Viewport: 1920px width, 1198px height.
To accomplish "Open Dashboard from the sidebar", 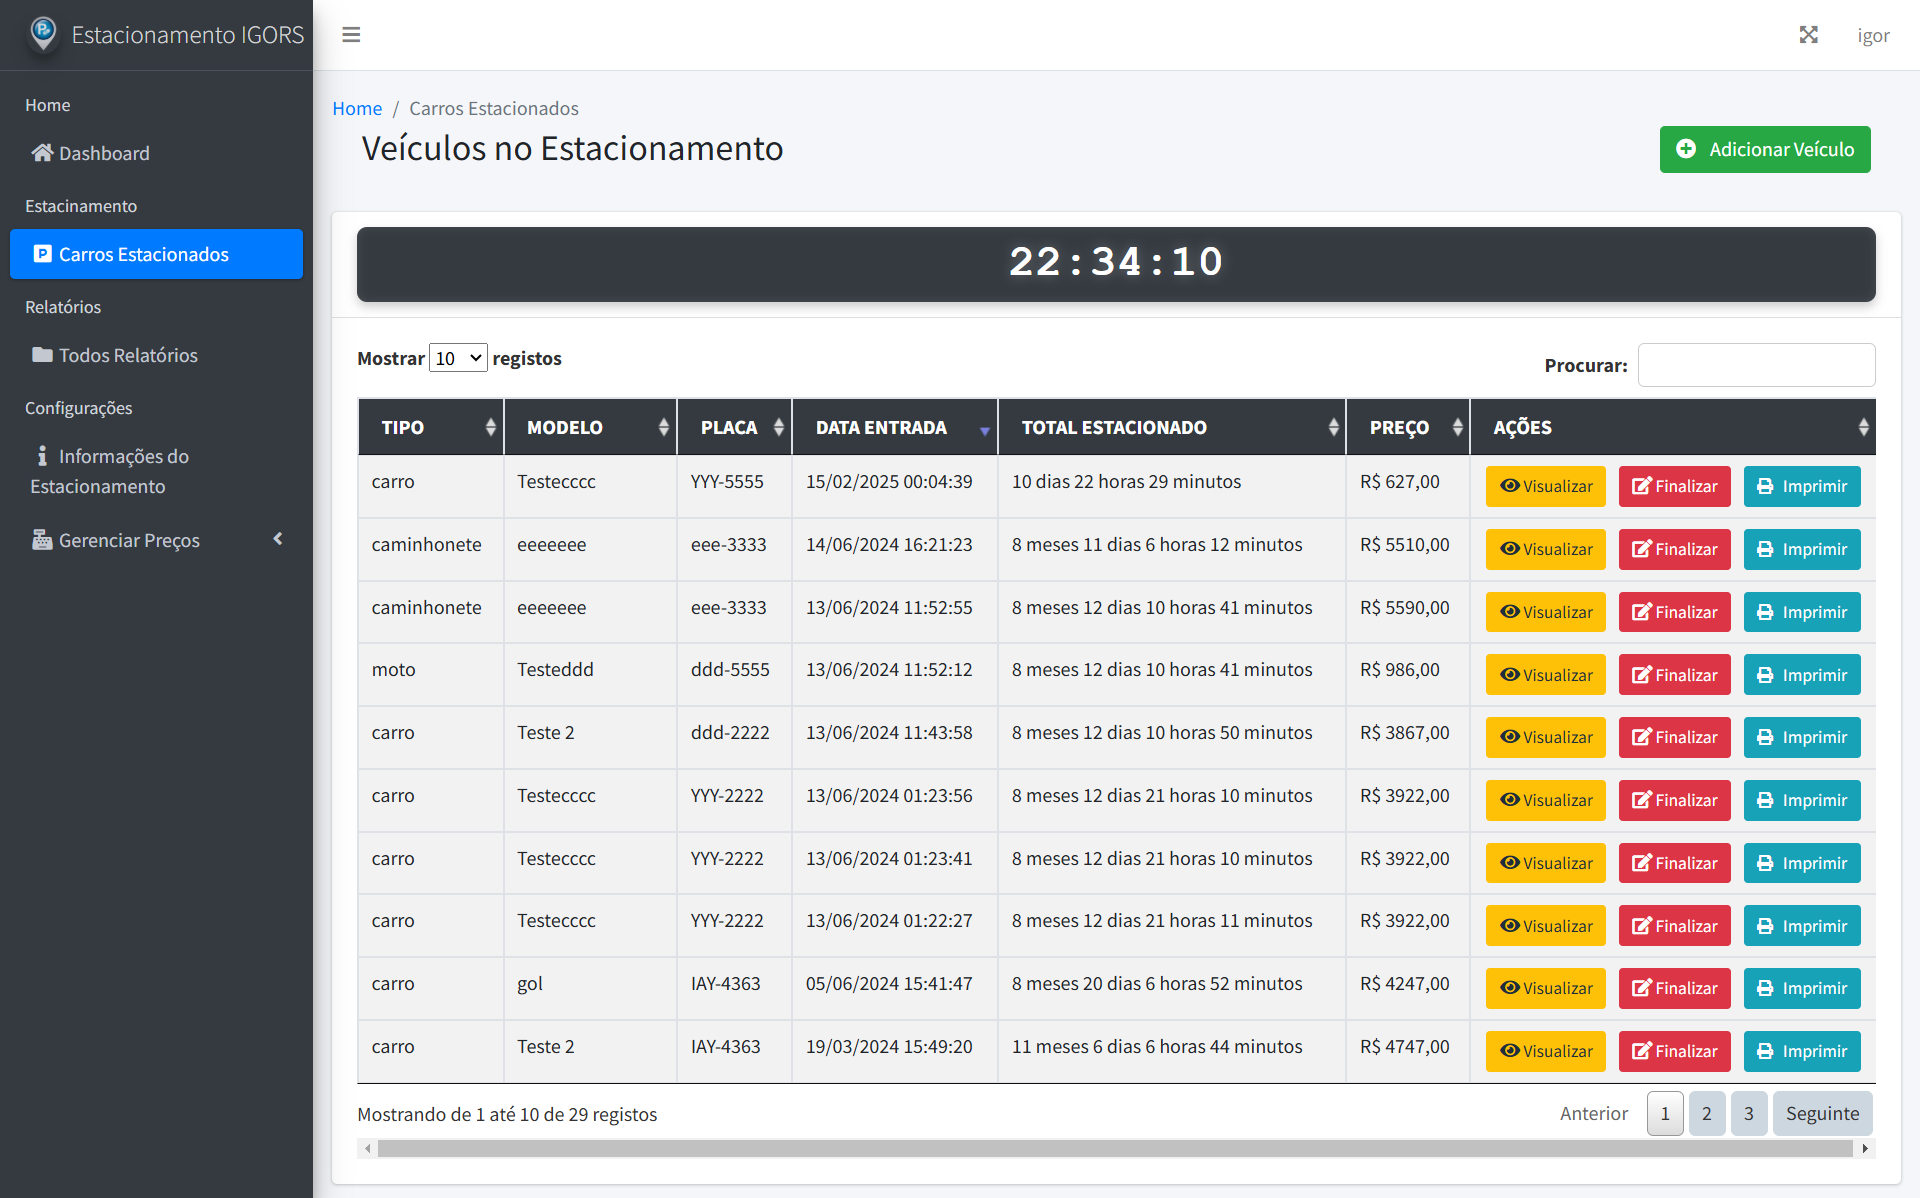I will 104,152.
